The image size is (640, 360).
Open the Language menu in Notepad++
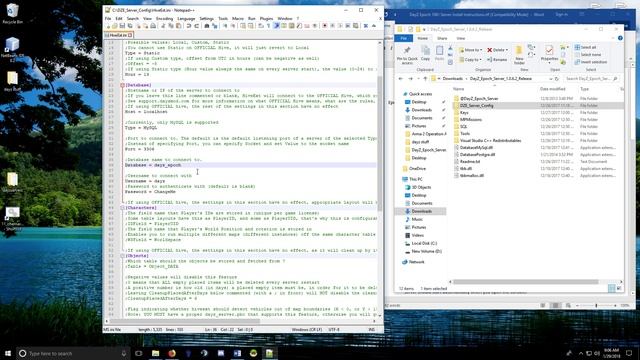coord(186,18)
